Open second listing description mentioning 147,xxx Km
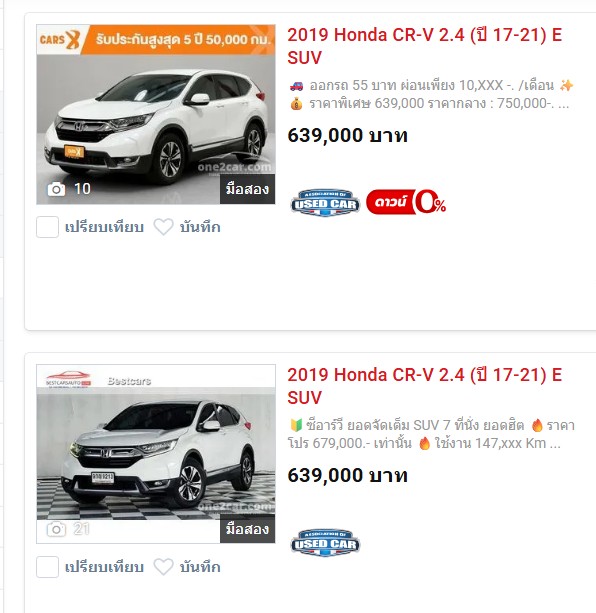This screenshot has width=596, height=613. [431, 434]
